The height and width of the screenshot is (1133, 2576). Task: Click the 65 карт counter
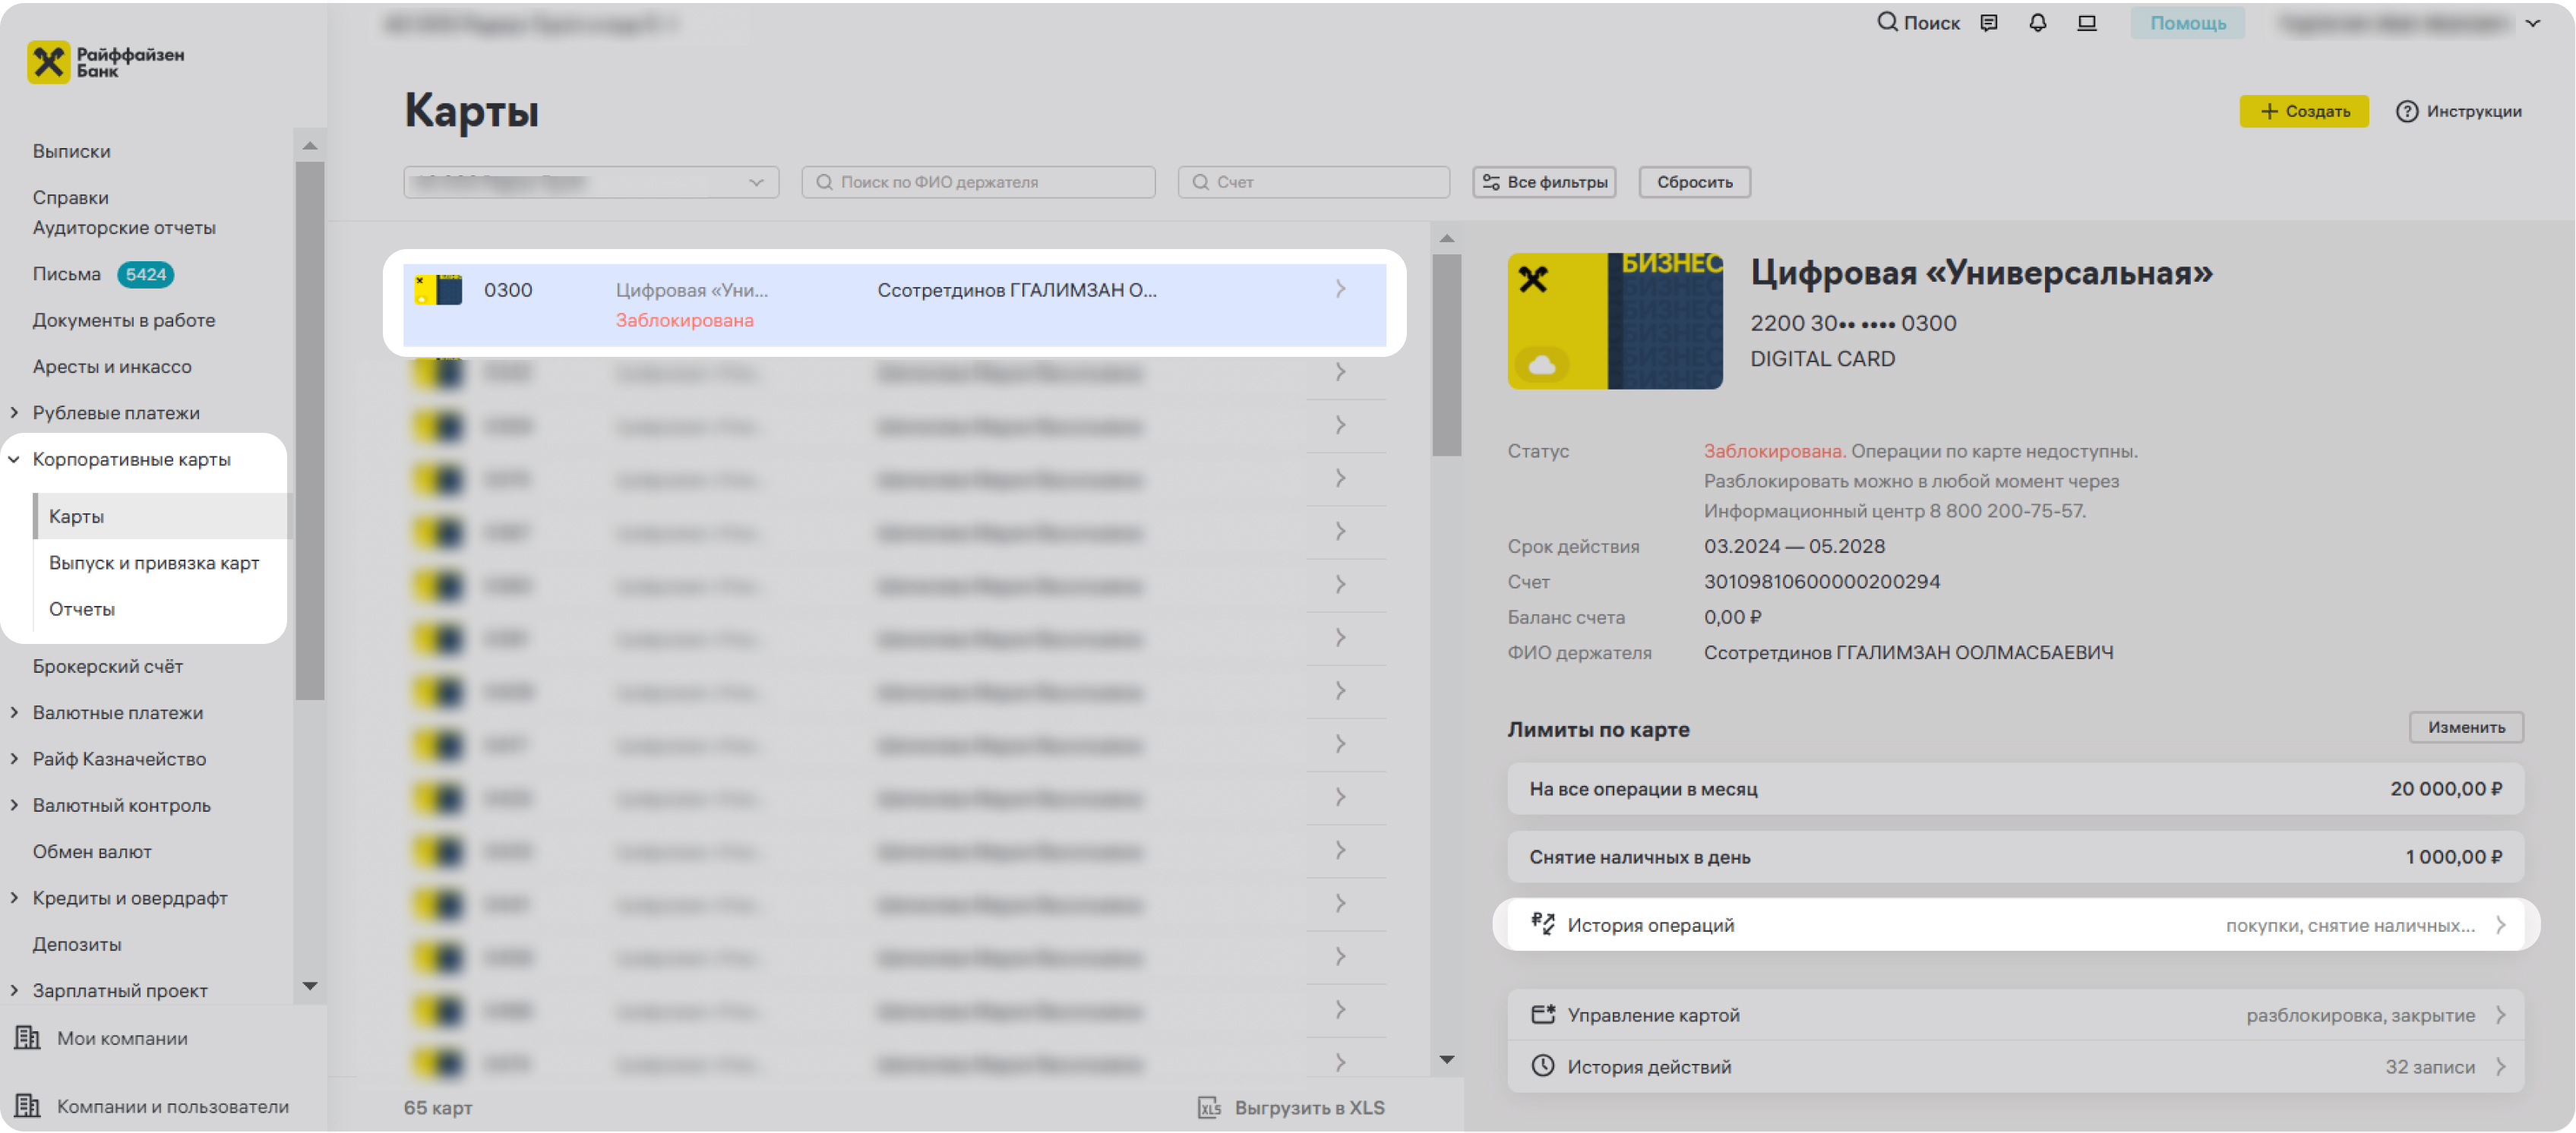coord(437,1107)
